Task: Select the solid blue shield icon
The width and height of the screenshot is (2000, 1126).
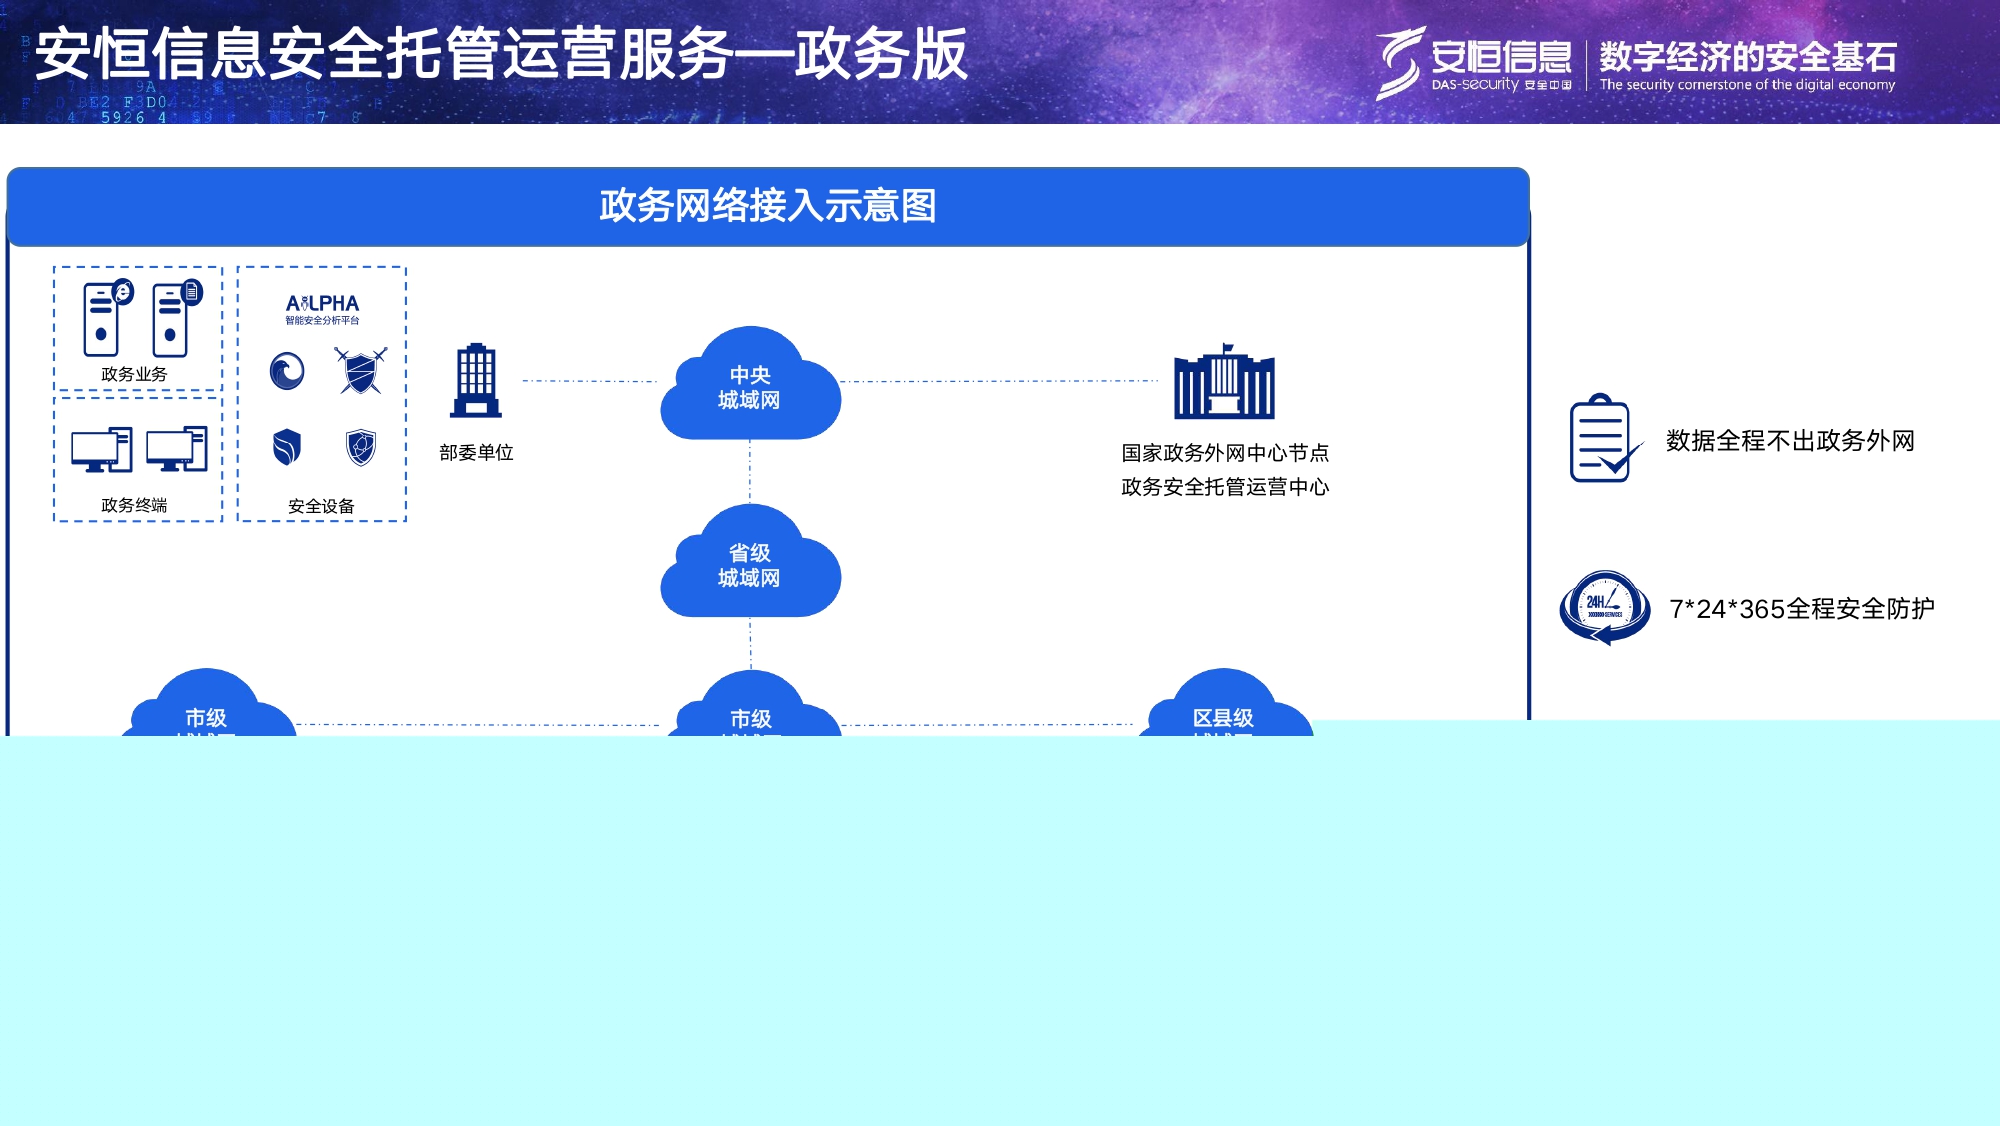Action: [x=287, y=447]
